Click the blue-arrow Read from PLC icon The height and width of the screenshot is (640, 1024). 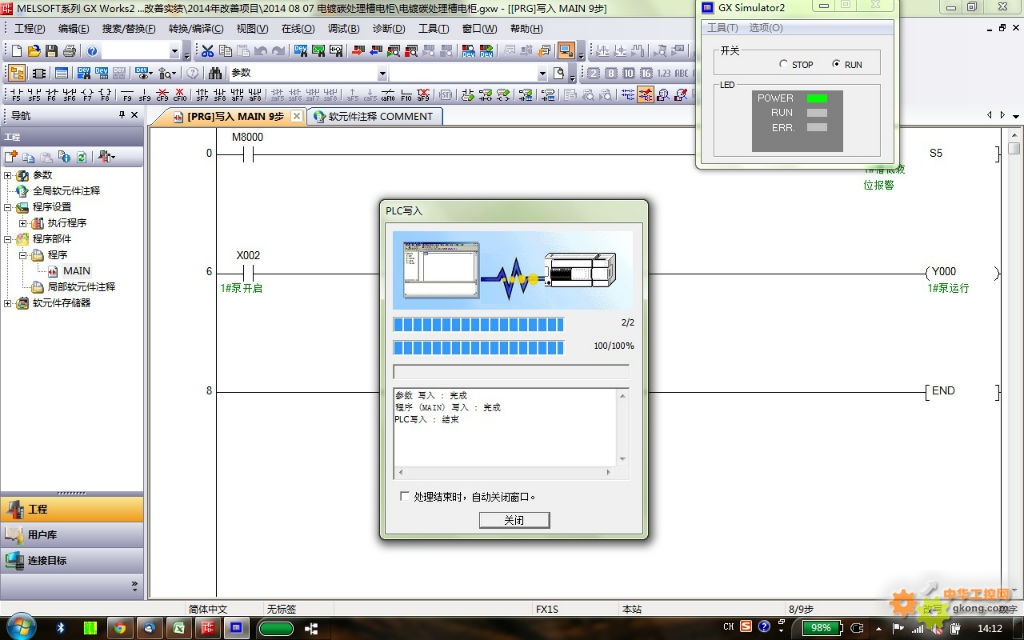376,51
